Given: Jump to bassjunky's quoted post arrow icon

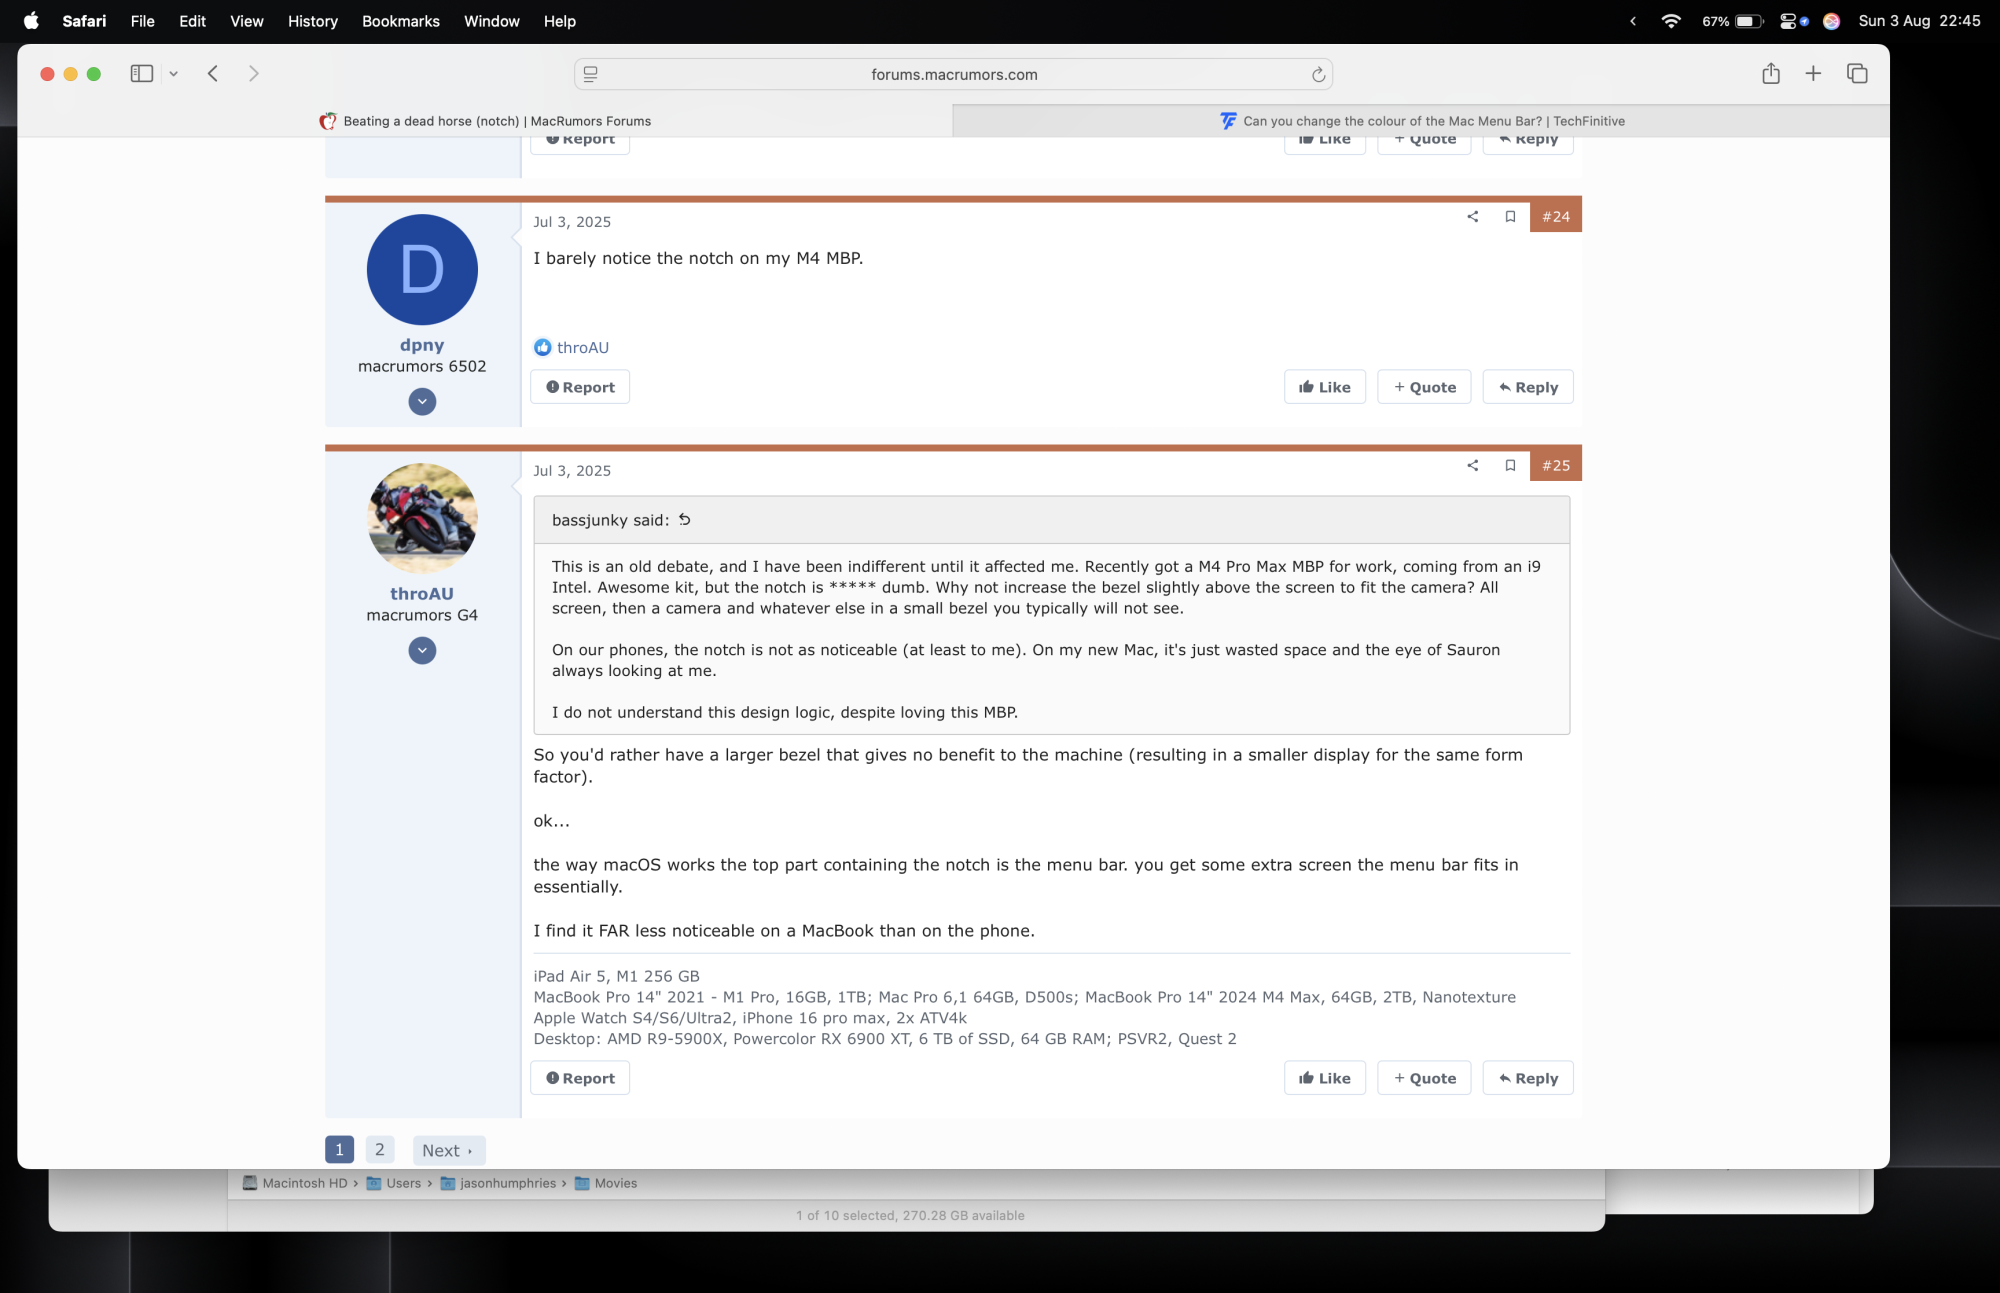Looking at the screenshot, I should (685, 520).
